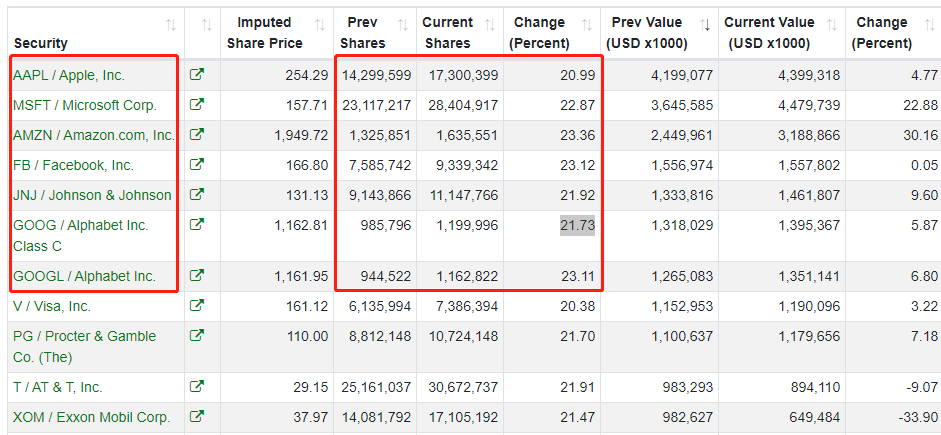Sort by Current Value column header
Screen dimensions: 941x435
tap(770, 33)
